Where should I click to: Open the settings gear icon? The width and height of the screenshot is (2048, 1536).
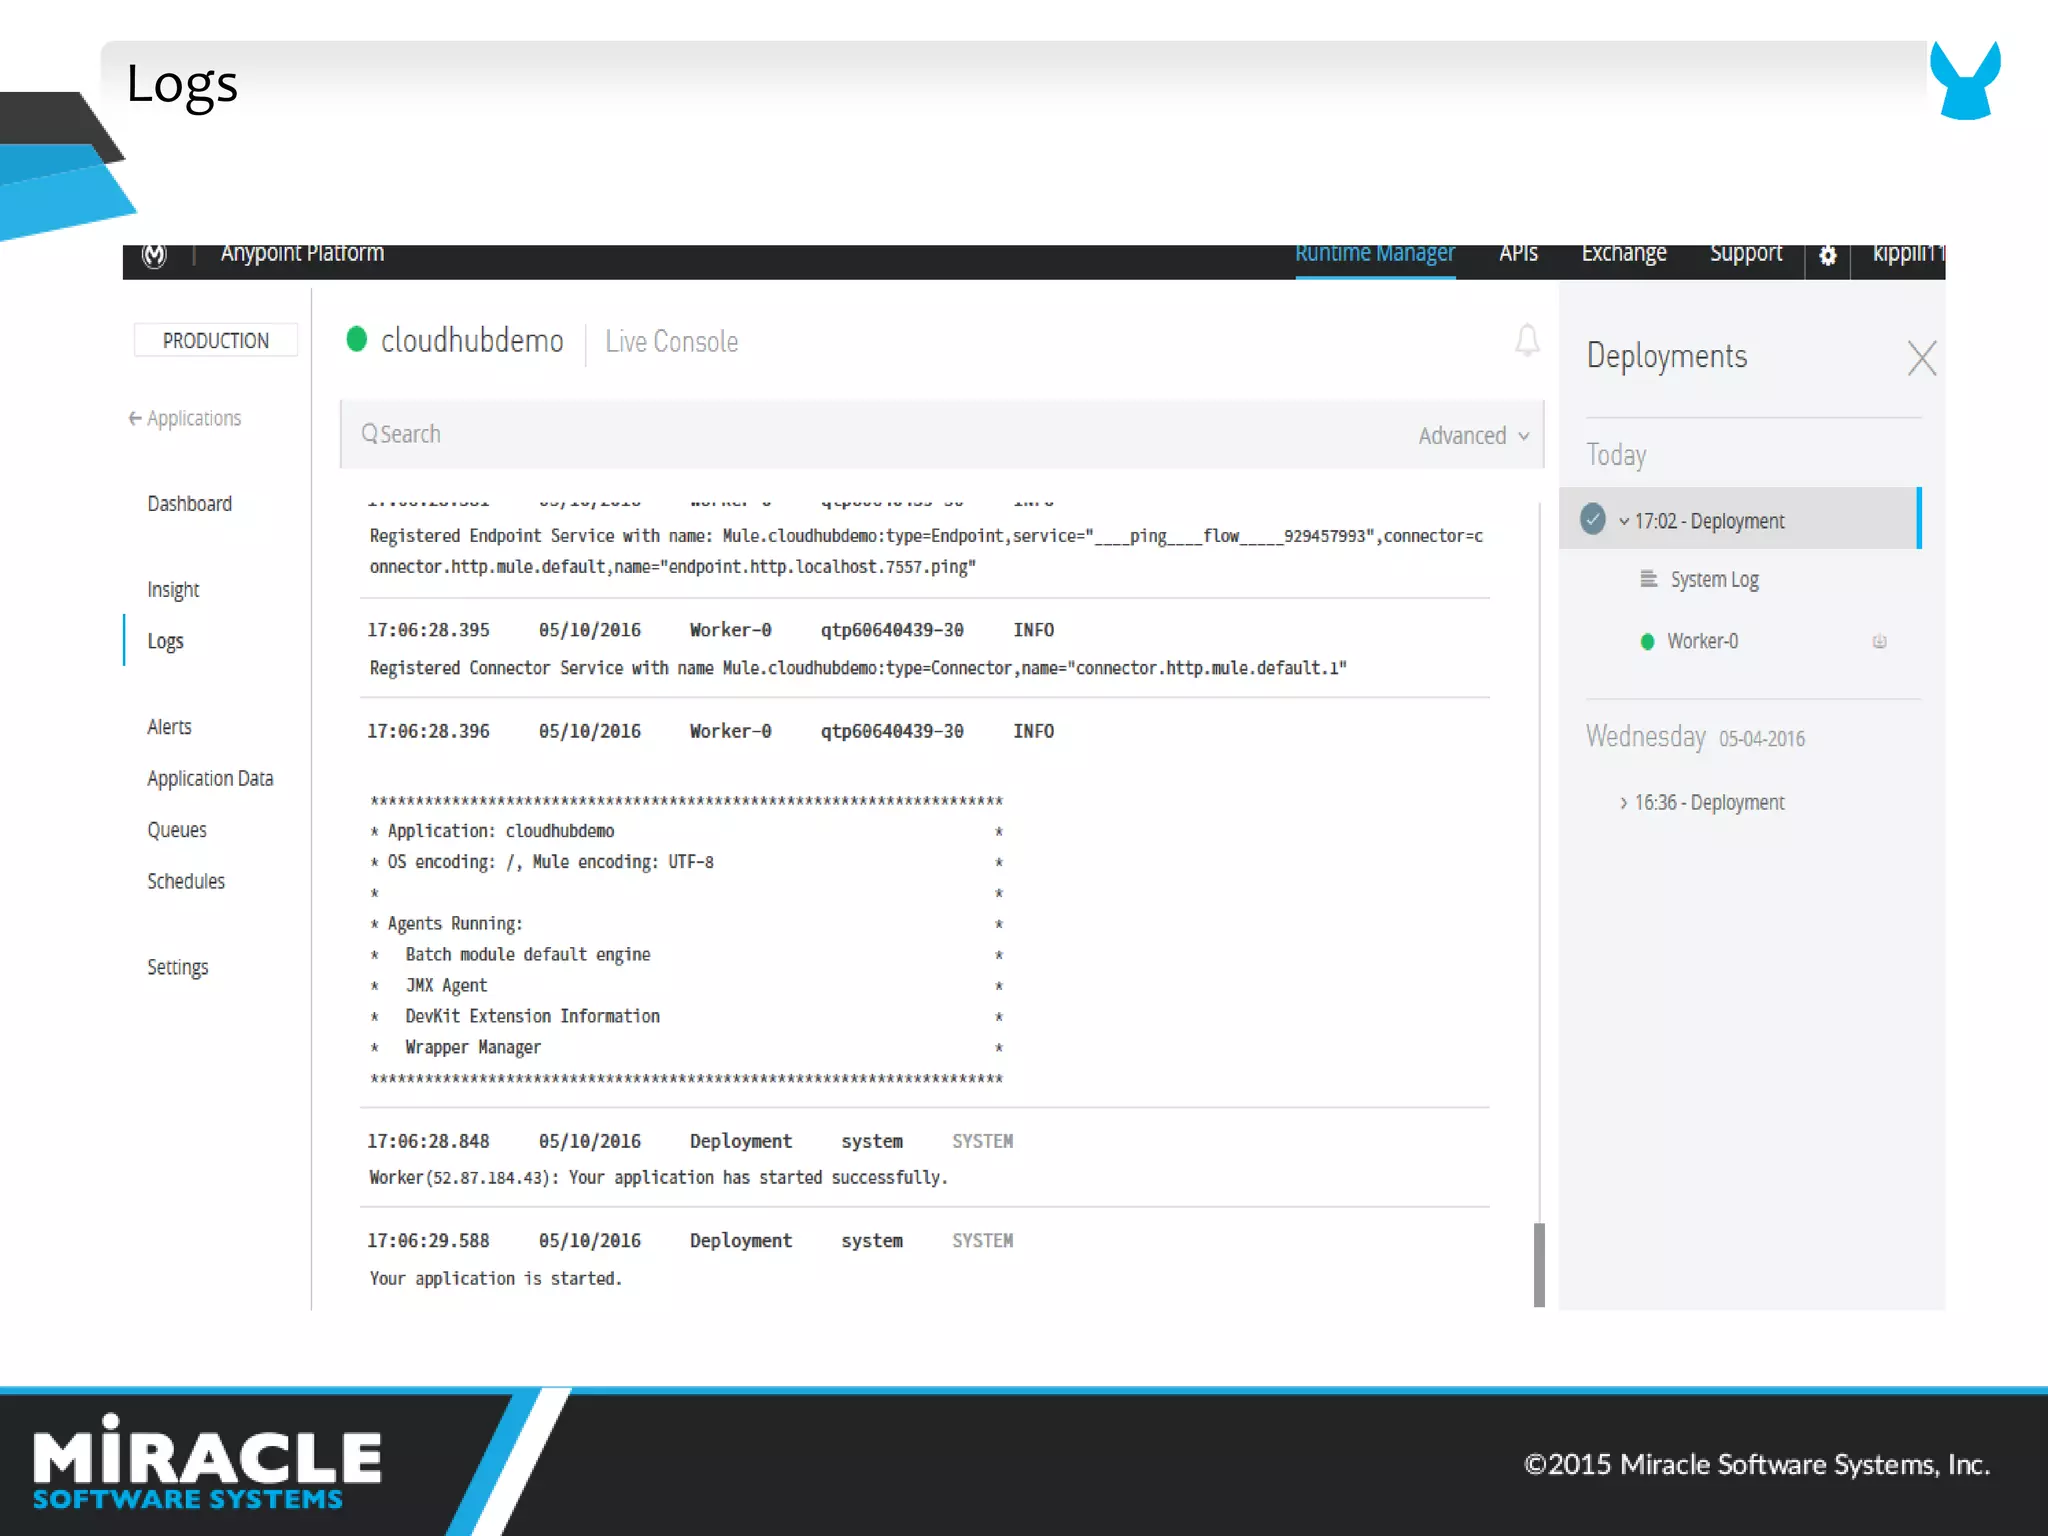click(1827, 255)
